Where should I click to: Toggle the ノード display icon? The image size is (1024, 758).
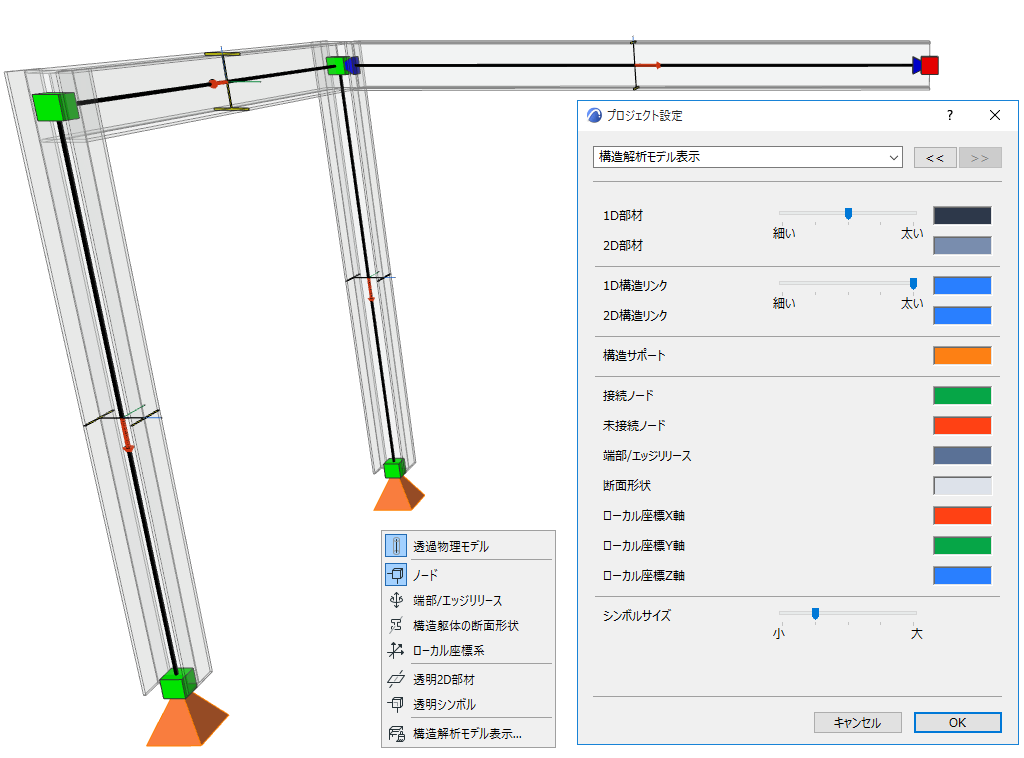click(396, 575)
